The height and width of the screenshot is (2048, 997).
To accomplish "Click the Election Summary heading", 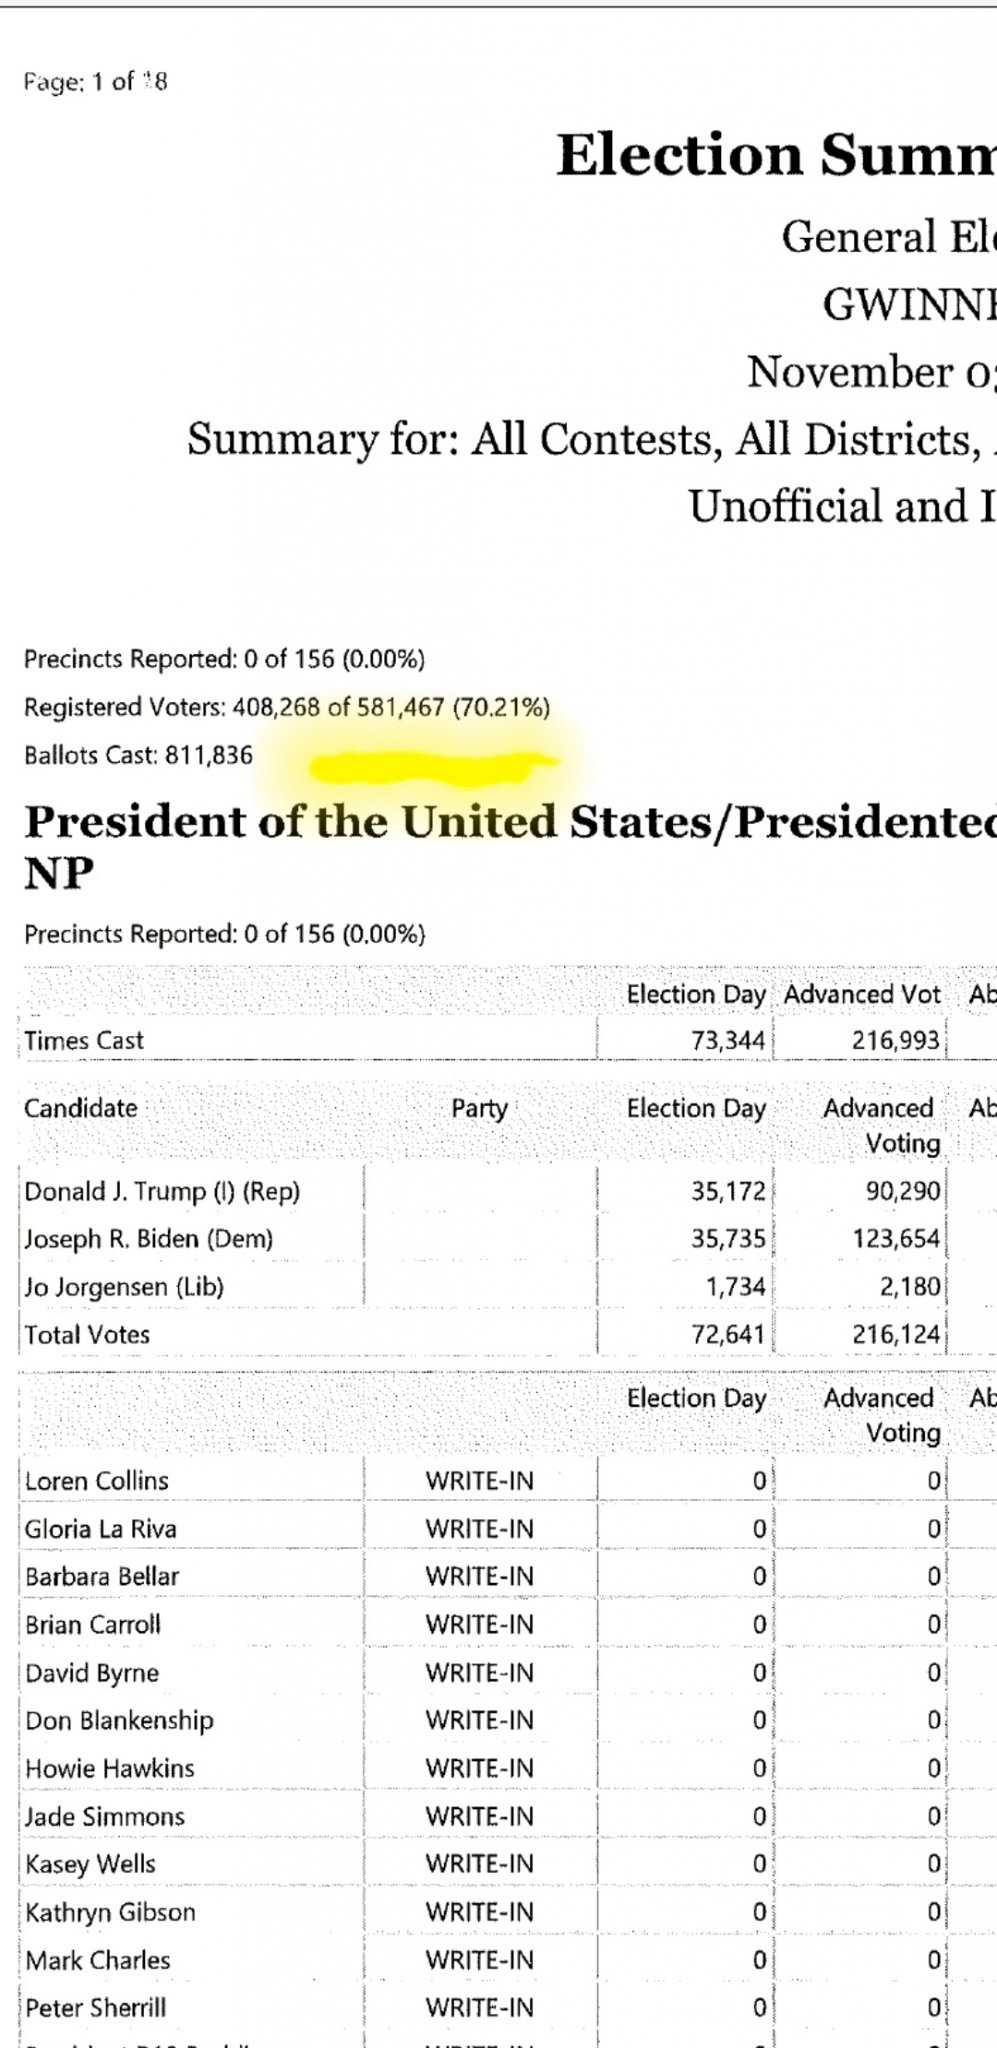I will tap(776, 156).
